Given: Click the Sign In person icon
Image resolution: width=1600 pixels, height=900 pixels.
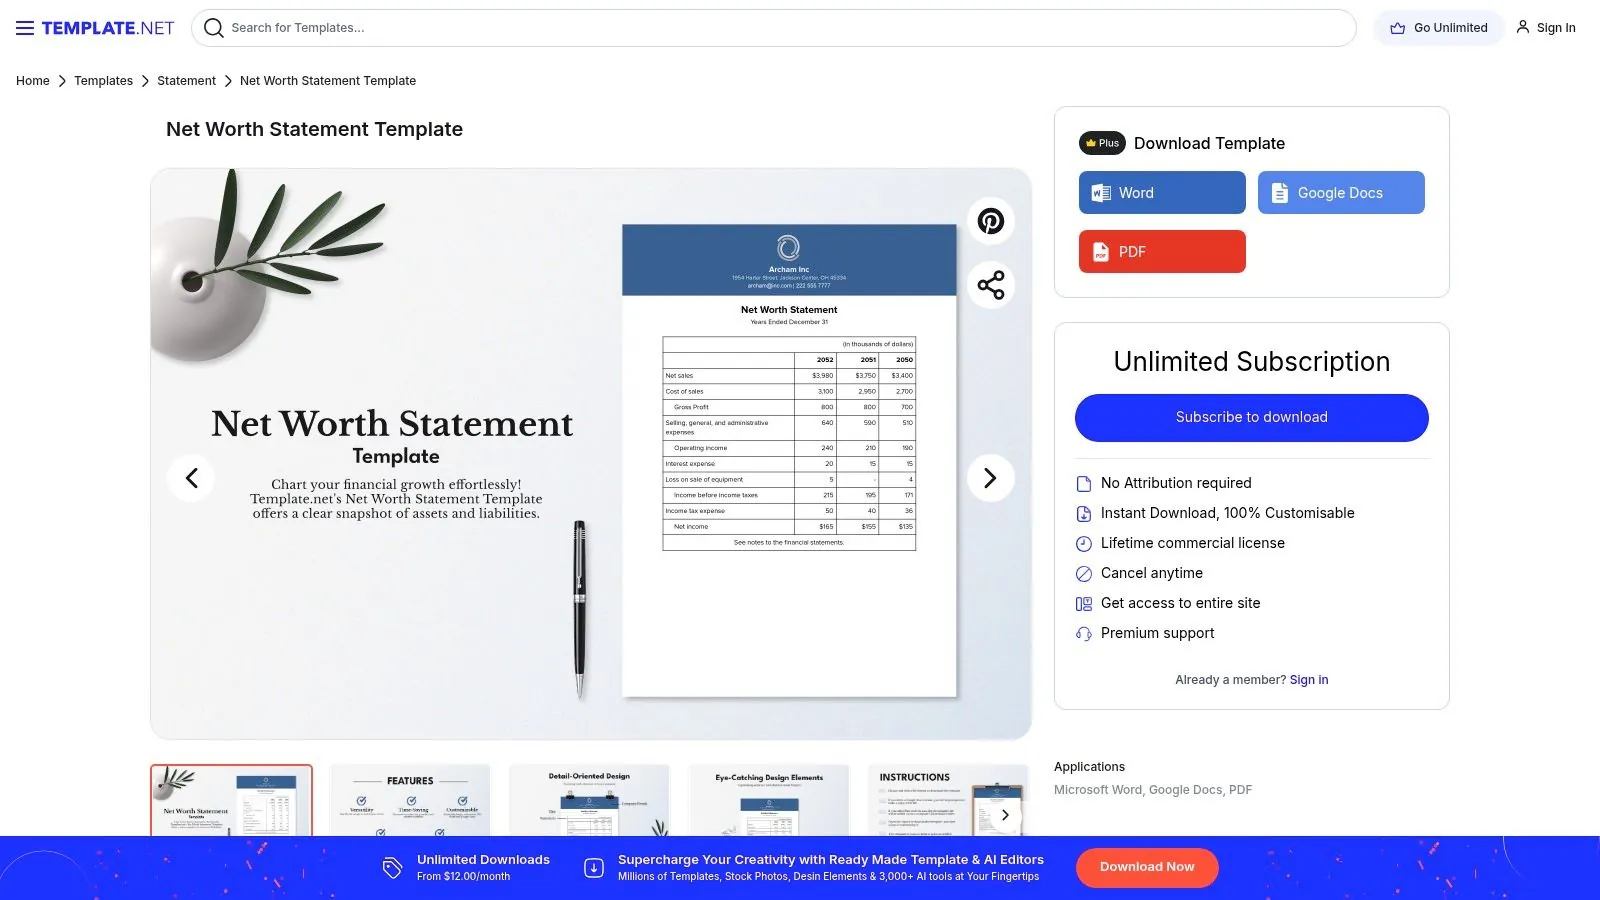Looking at the screenshot, I should 1522,27.
